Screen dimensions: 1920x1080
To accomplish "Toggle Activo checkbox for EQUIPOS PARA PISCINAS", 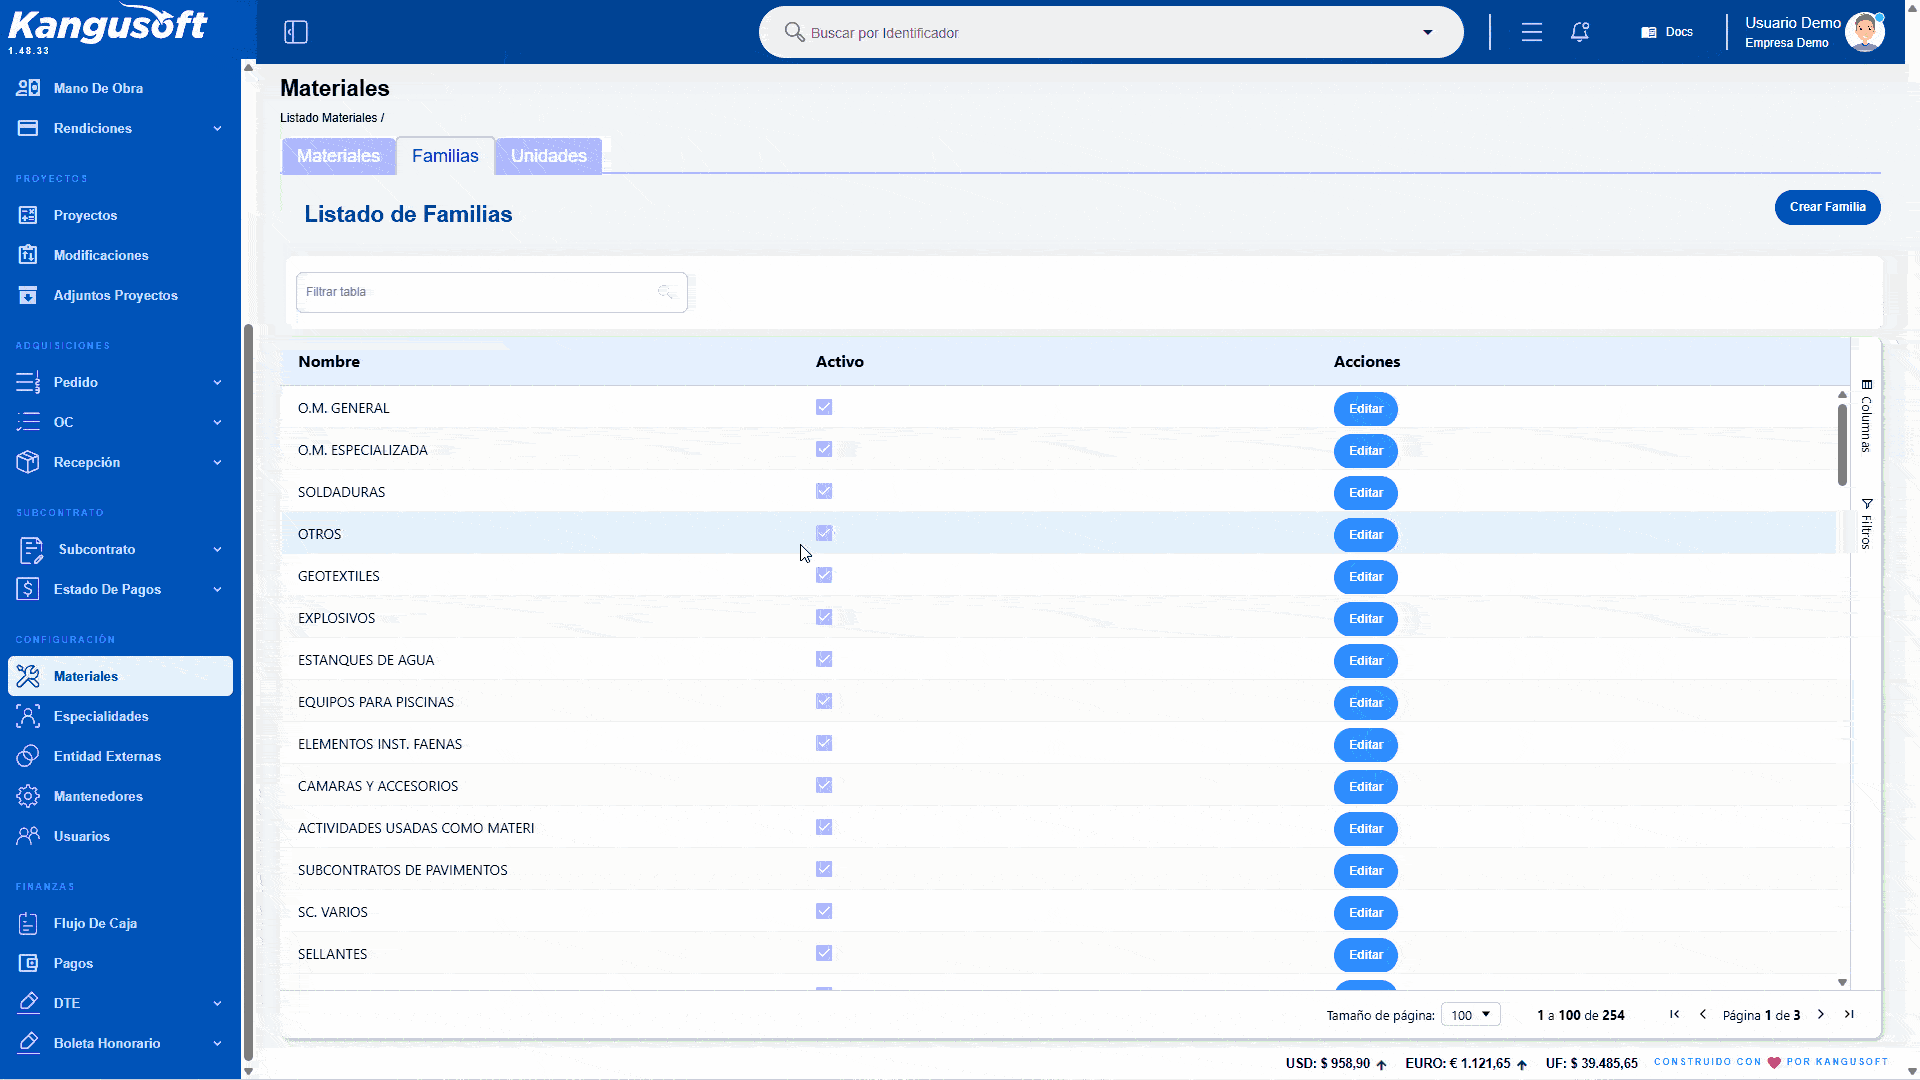I will tap(824, 701).
